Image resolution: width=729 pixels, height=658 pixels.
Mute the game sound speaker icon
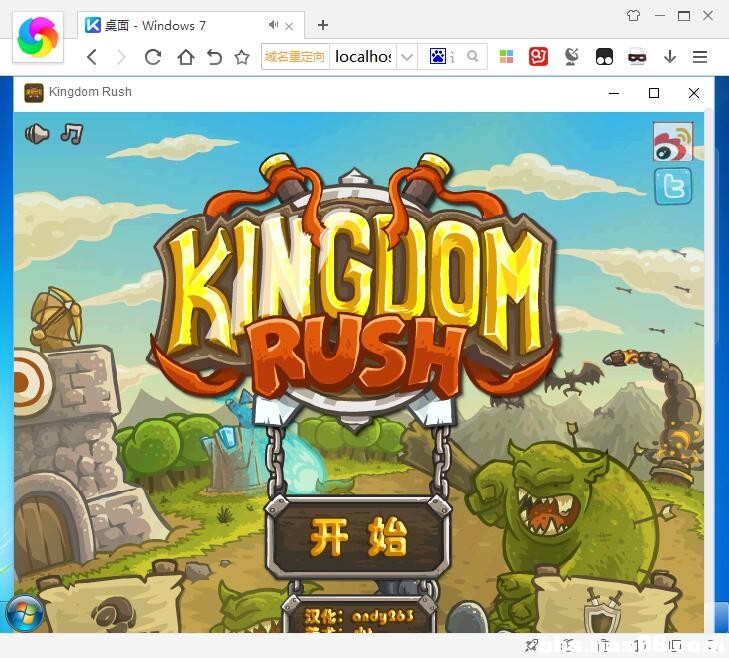[37, 134]
